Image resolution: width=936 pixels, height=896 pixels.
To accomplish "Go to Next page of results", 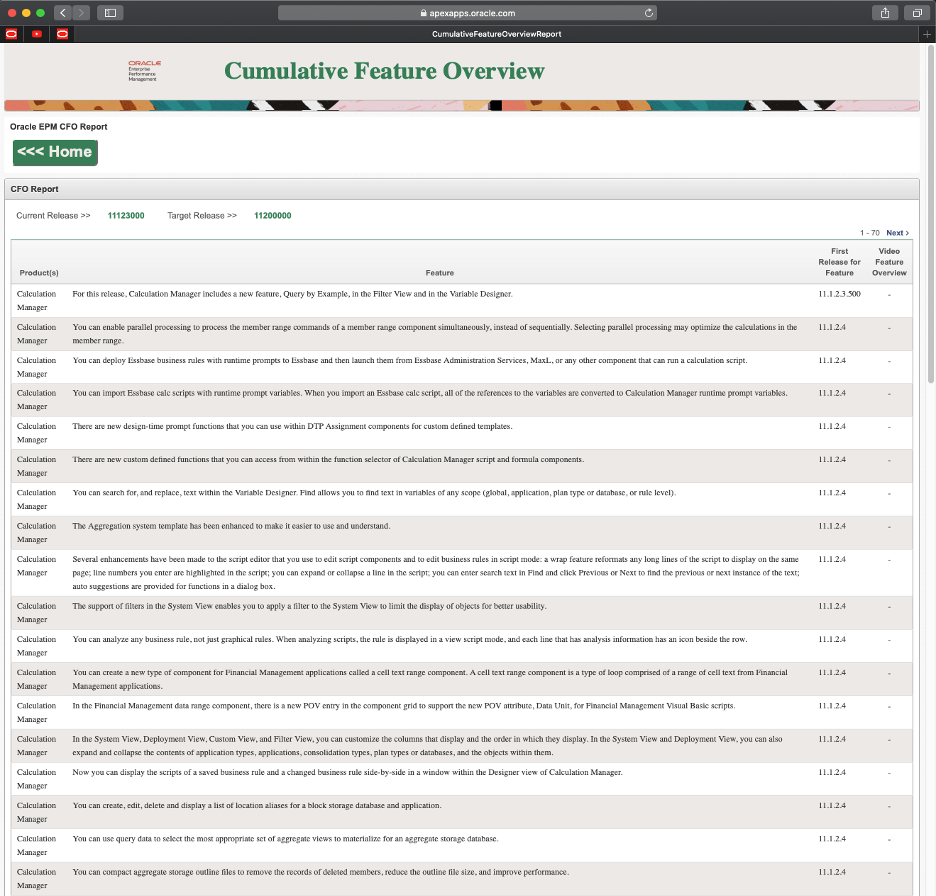I will pyautogui.click(x=897, y=233).
